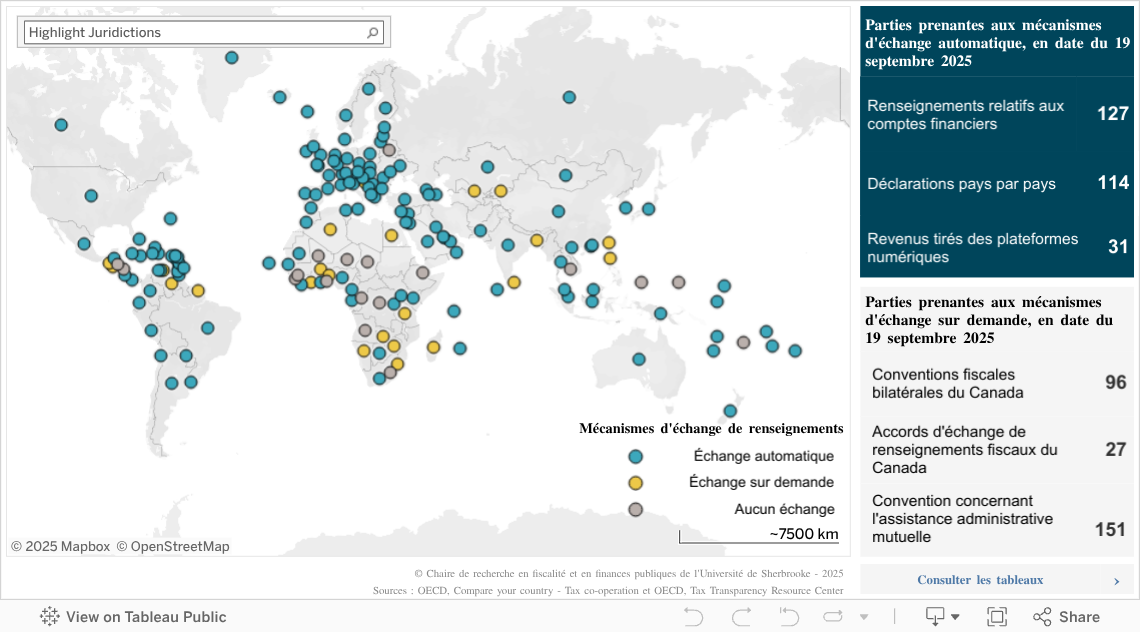Open the Consulter les tableaux link
Screen dimensions: 1140x632
[x=980, y=580]
